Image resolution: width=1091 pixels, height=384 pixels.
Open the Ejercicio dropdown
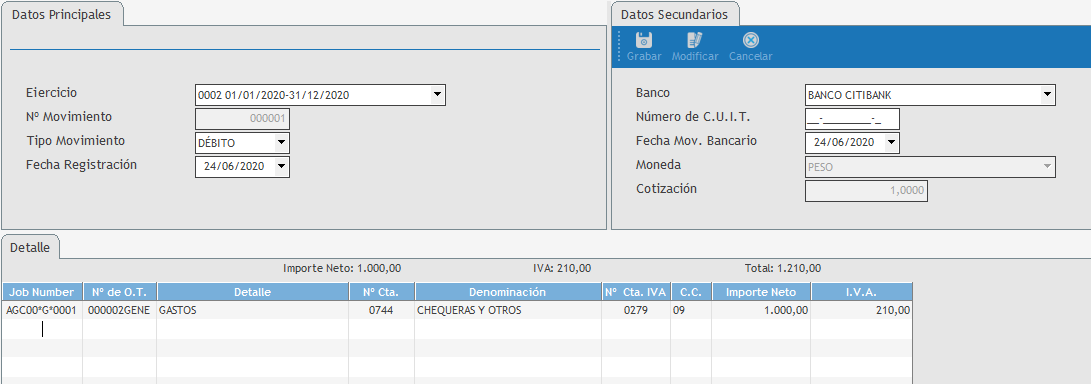437,95
